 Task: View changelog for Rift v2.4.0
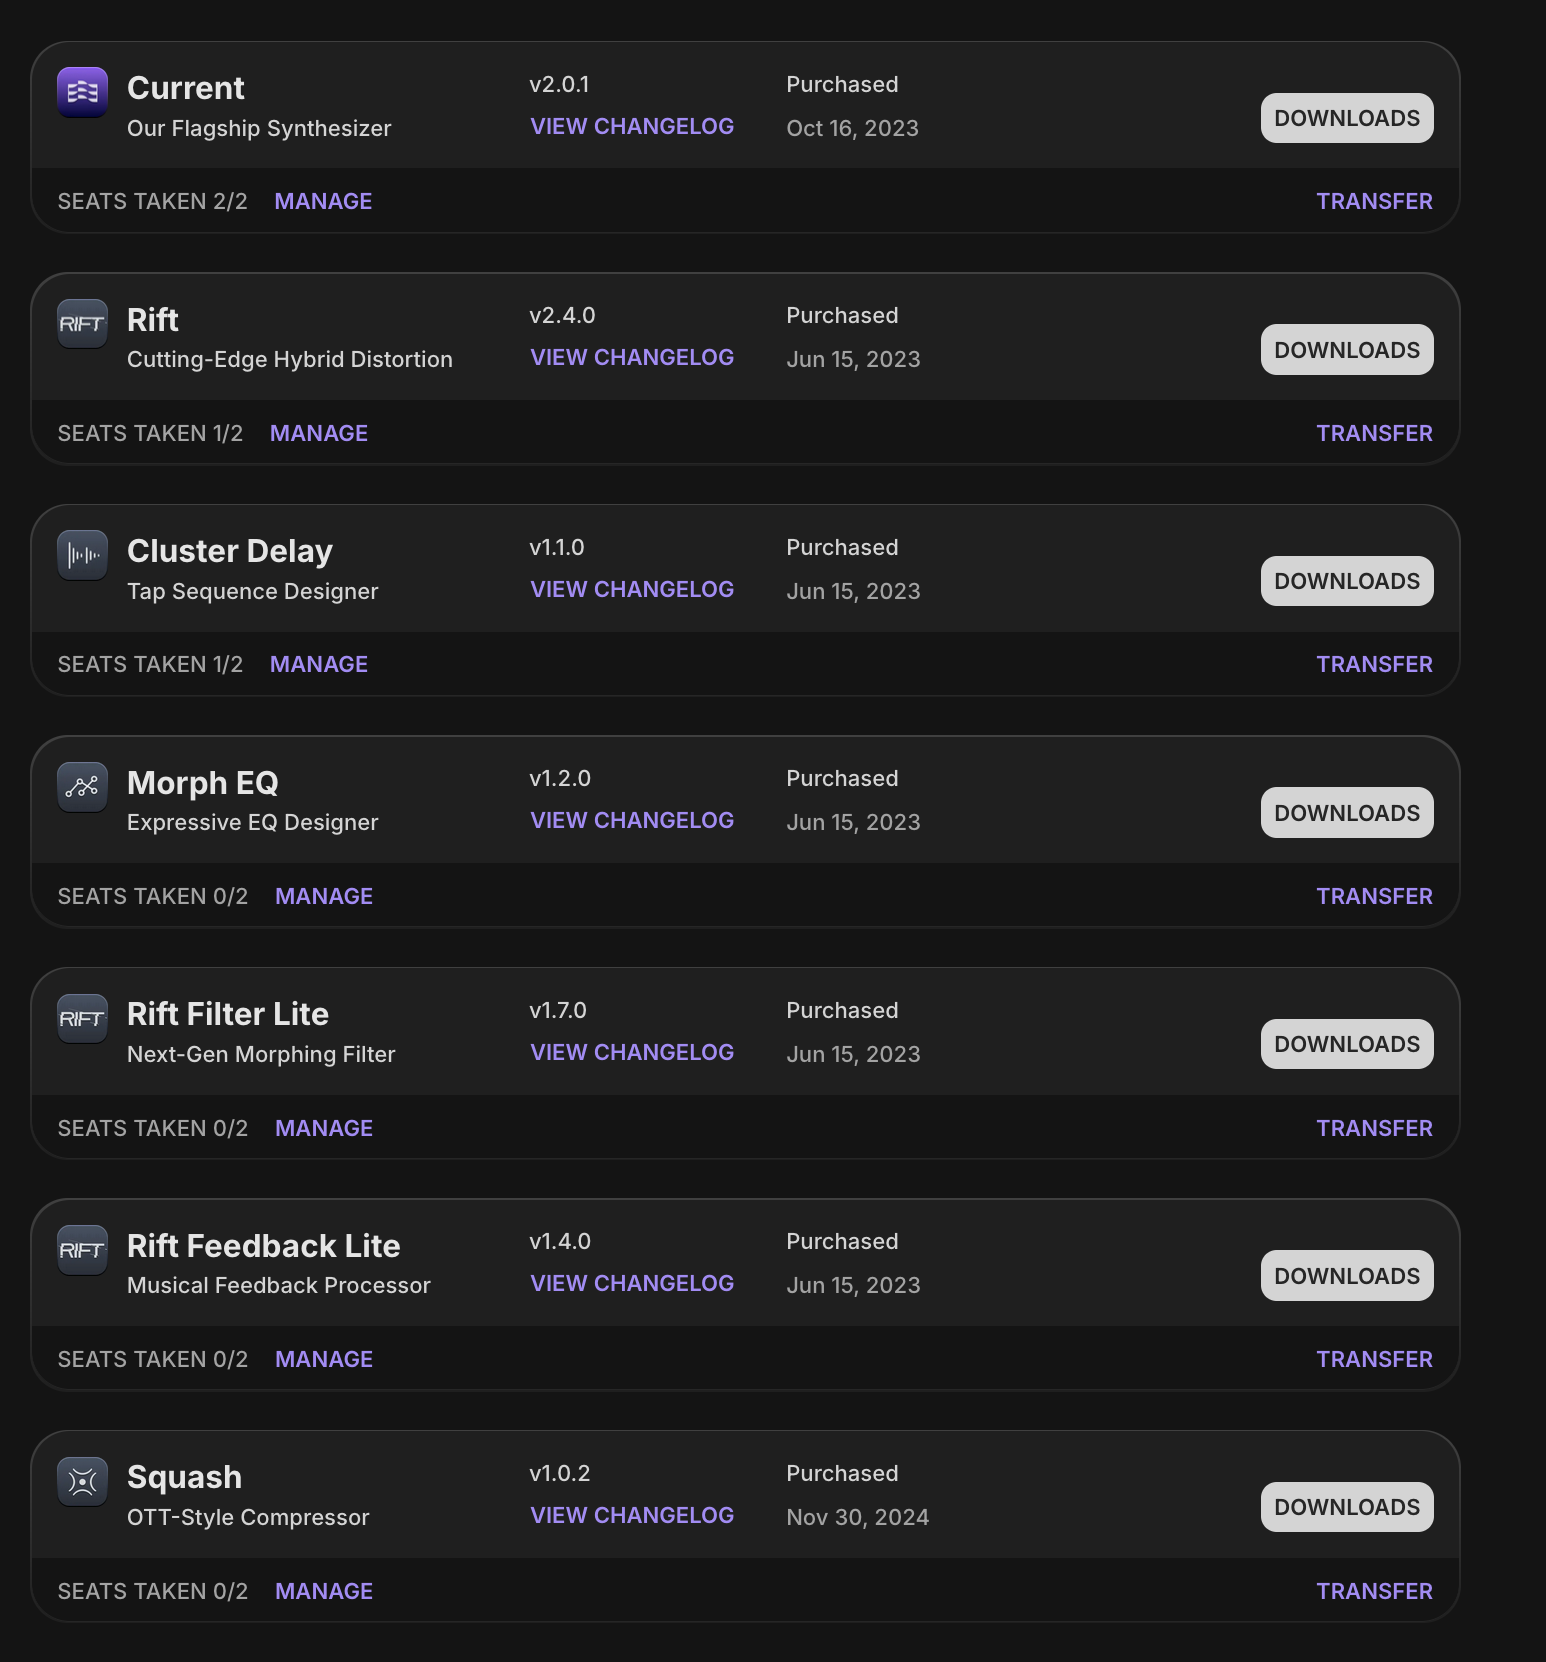pyautogui.click(x=632, y=358)
